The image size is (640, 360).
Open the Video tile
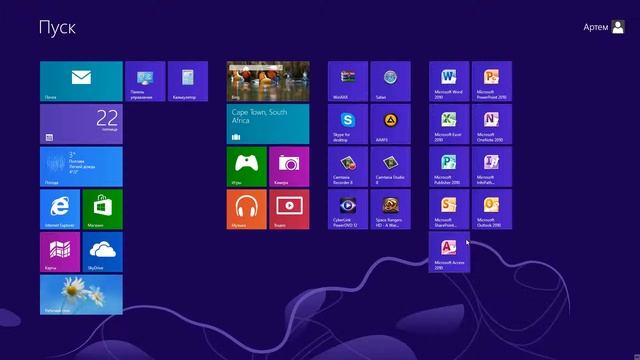pos(289,209)
